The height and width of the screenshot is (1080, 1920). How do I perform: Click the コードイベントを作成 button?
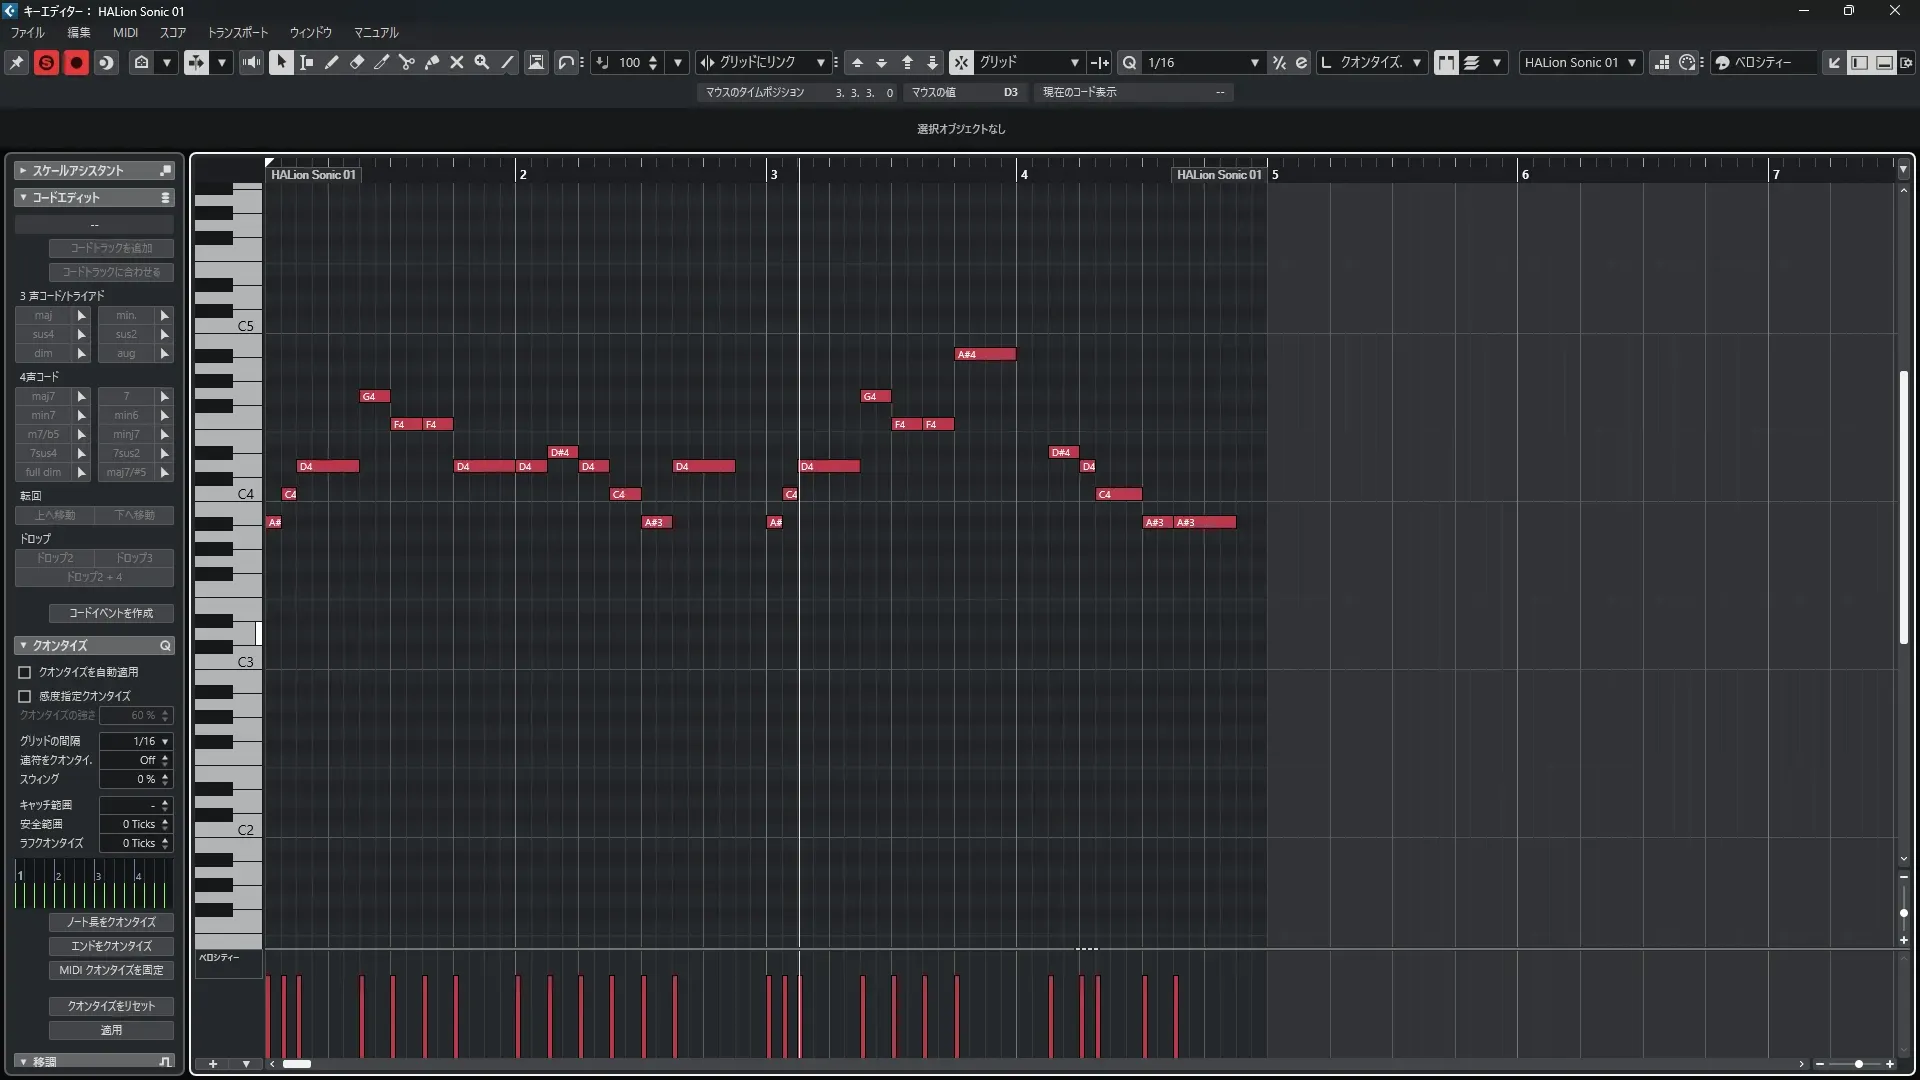tap(111, 613)
